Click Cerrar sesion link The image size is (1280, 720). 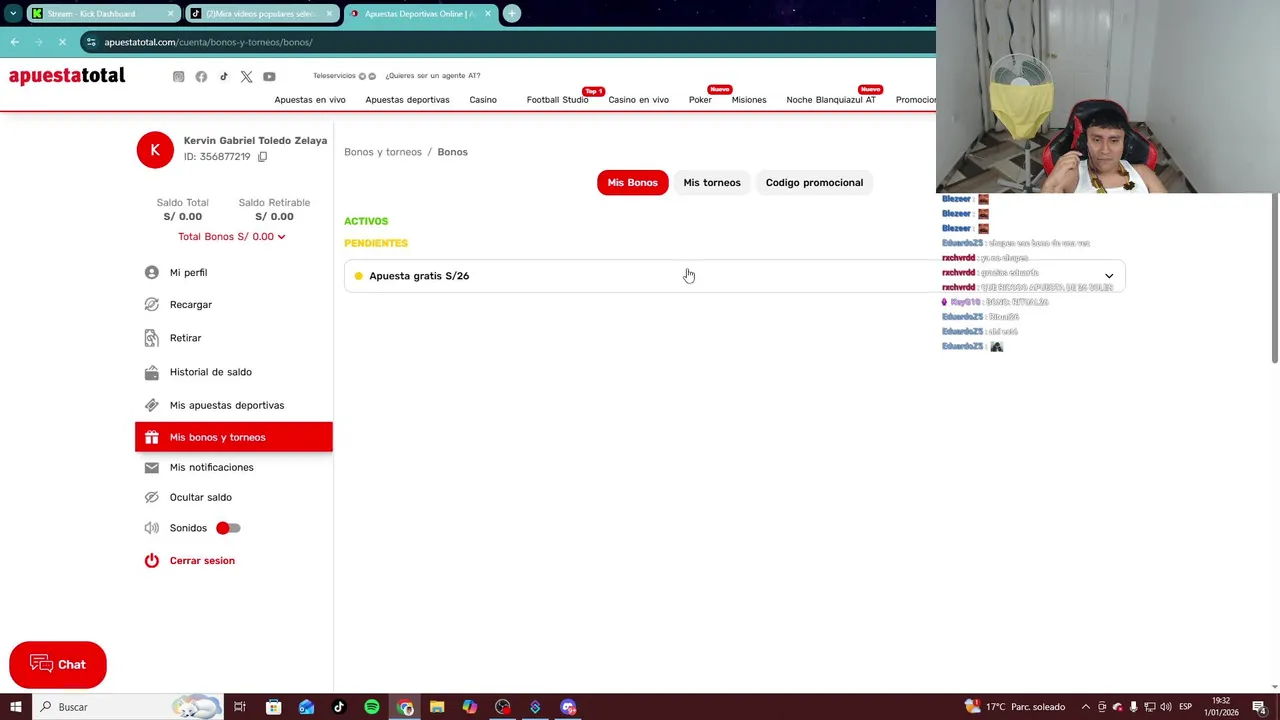202,561
